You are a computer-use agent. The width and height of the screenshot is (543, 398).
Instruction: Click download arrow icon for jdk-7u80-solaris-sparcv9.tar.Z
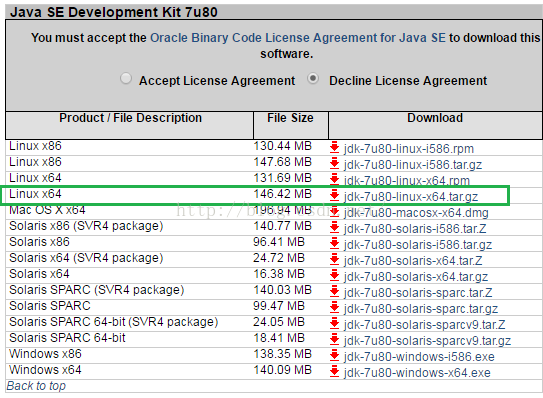coord(334,324)
